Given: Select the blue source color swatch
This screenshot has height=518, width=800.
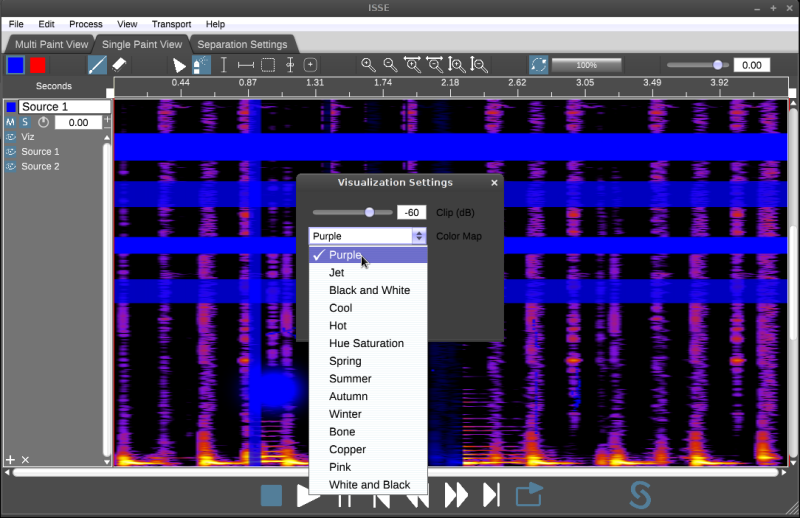Looking at the screenshot, I should point(15,65).
